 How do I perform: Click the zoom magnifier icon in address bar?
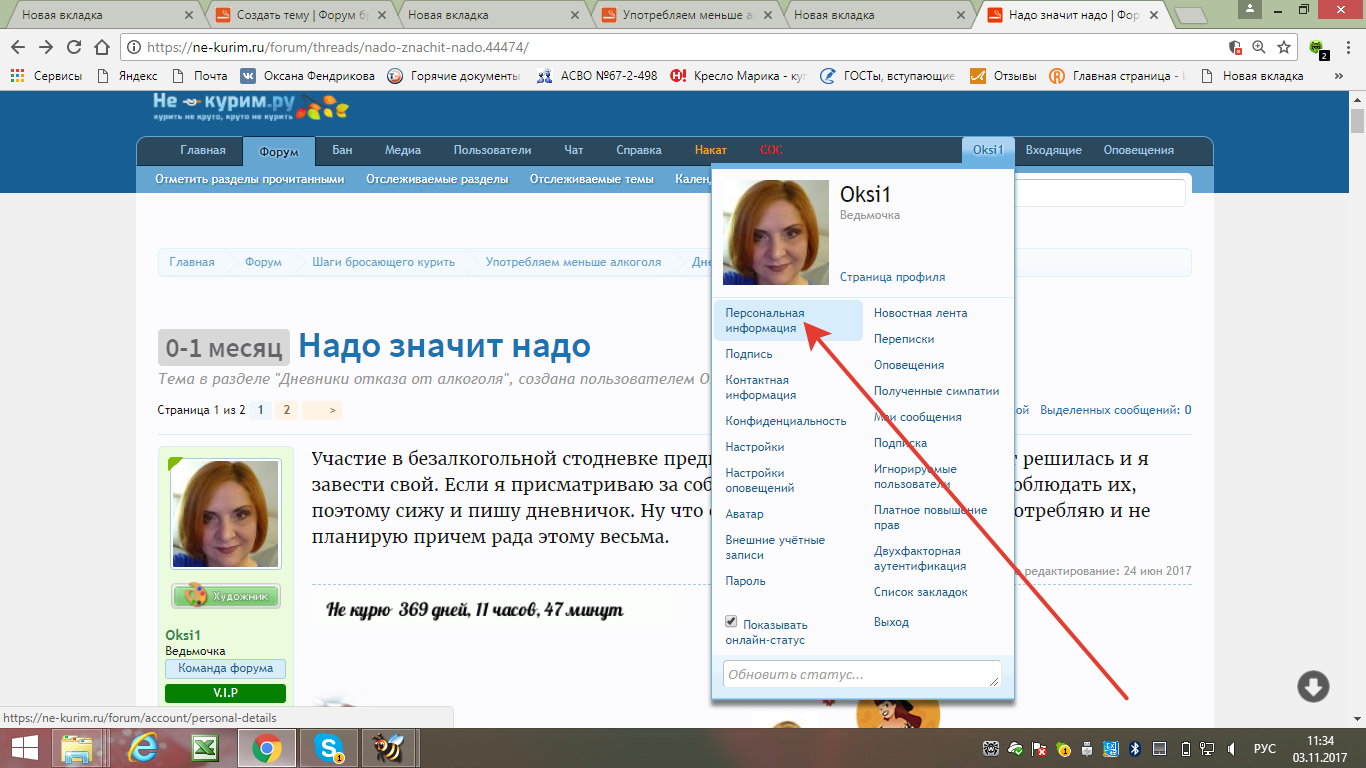pyautogui.click(x=1260, y=47)
